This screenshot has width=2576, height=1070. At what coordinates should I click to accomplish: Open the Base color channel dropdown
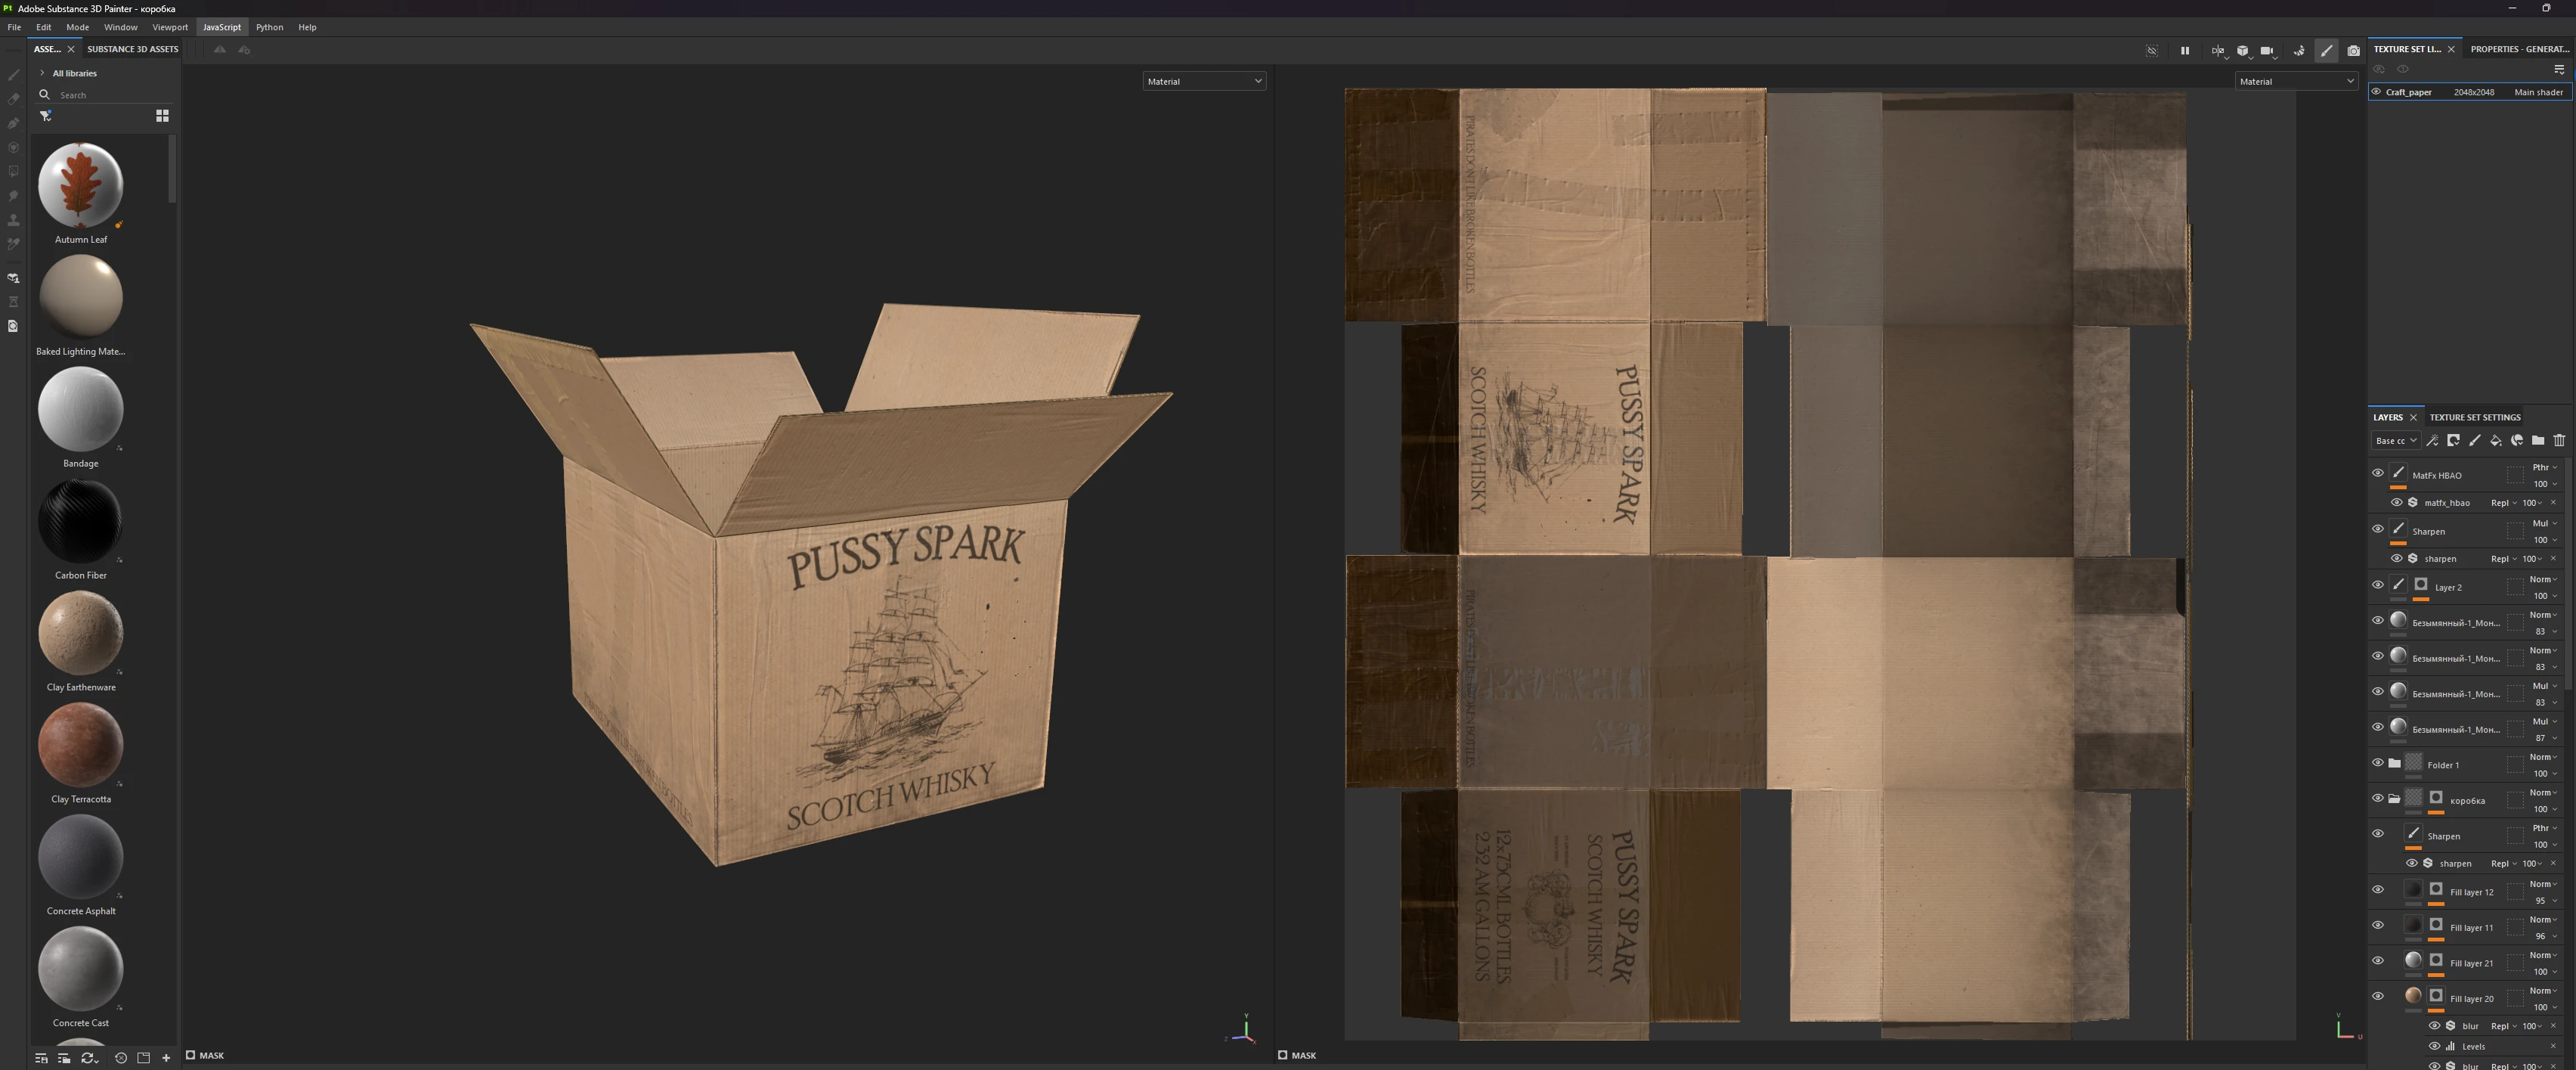[2394, 441]
